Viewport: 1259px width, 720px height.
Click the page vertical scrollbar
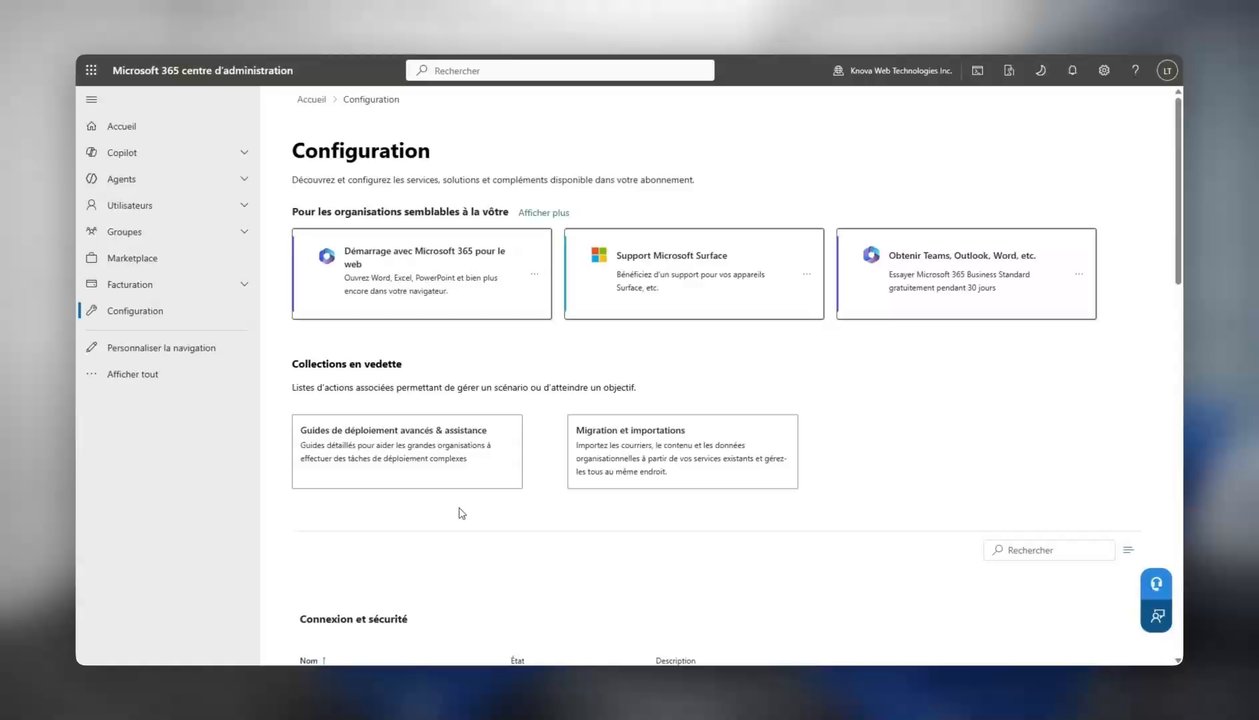1178,190
